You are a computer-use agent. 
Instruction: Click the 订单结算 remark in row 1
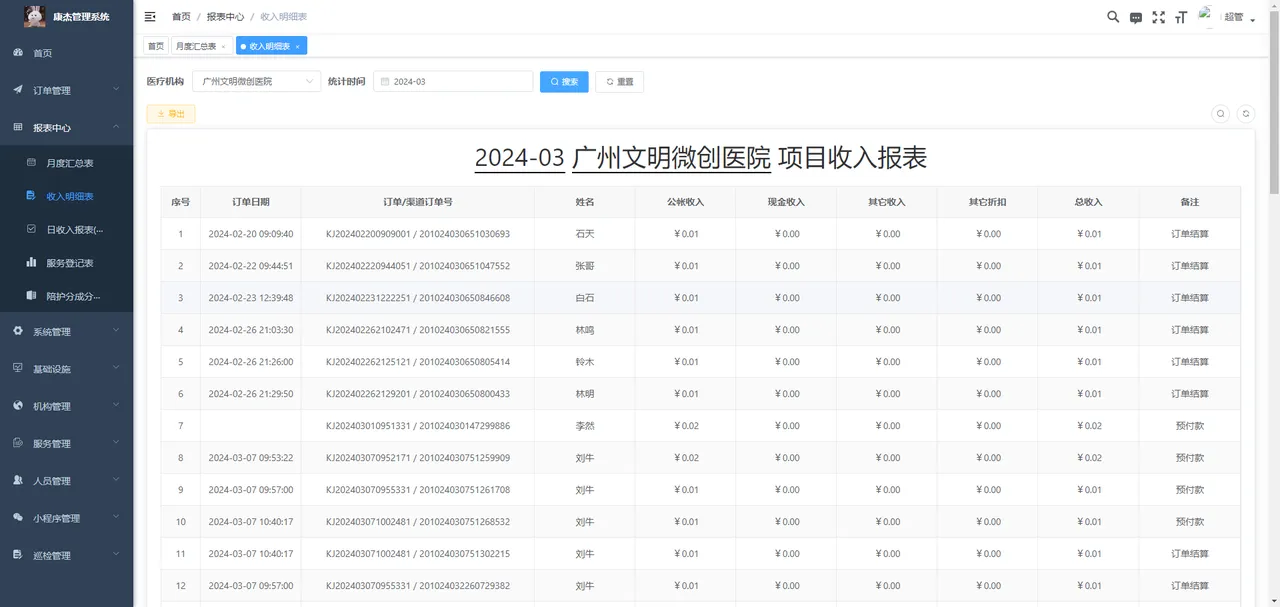click(x=1189, y=234)
